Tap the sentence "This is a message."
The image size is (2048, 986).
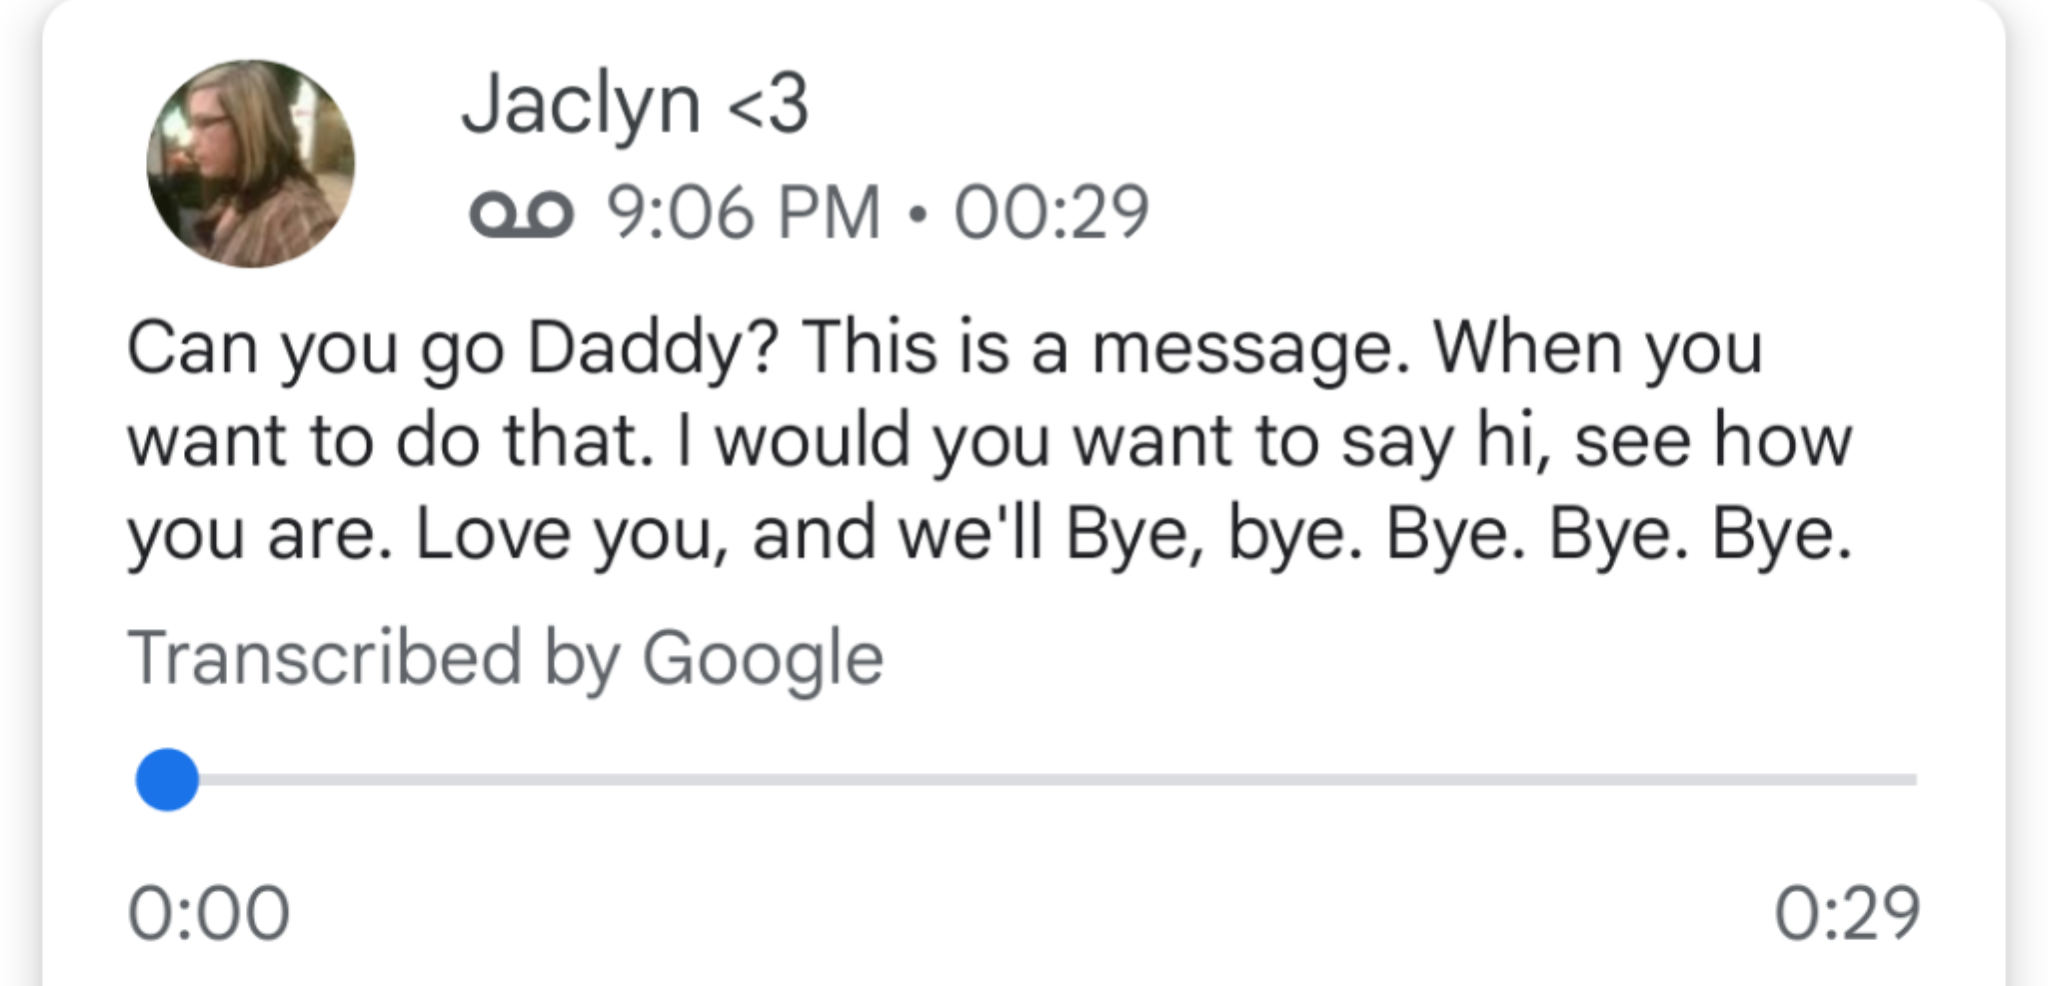1106,349
